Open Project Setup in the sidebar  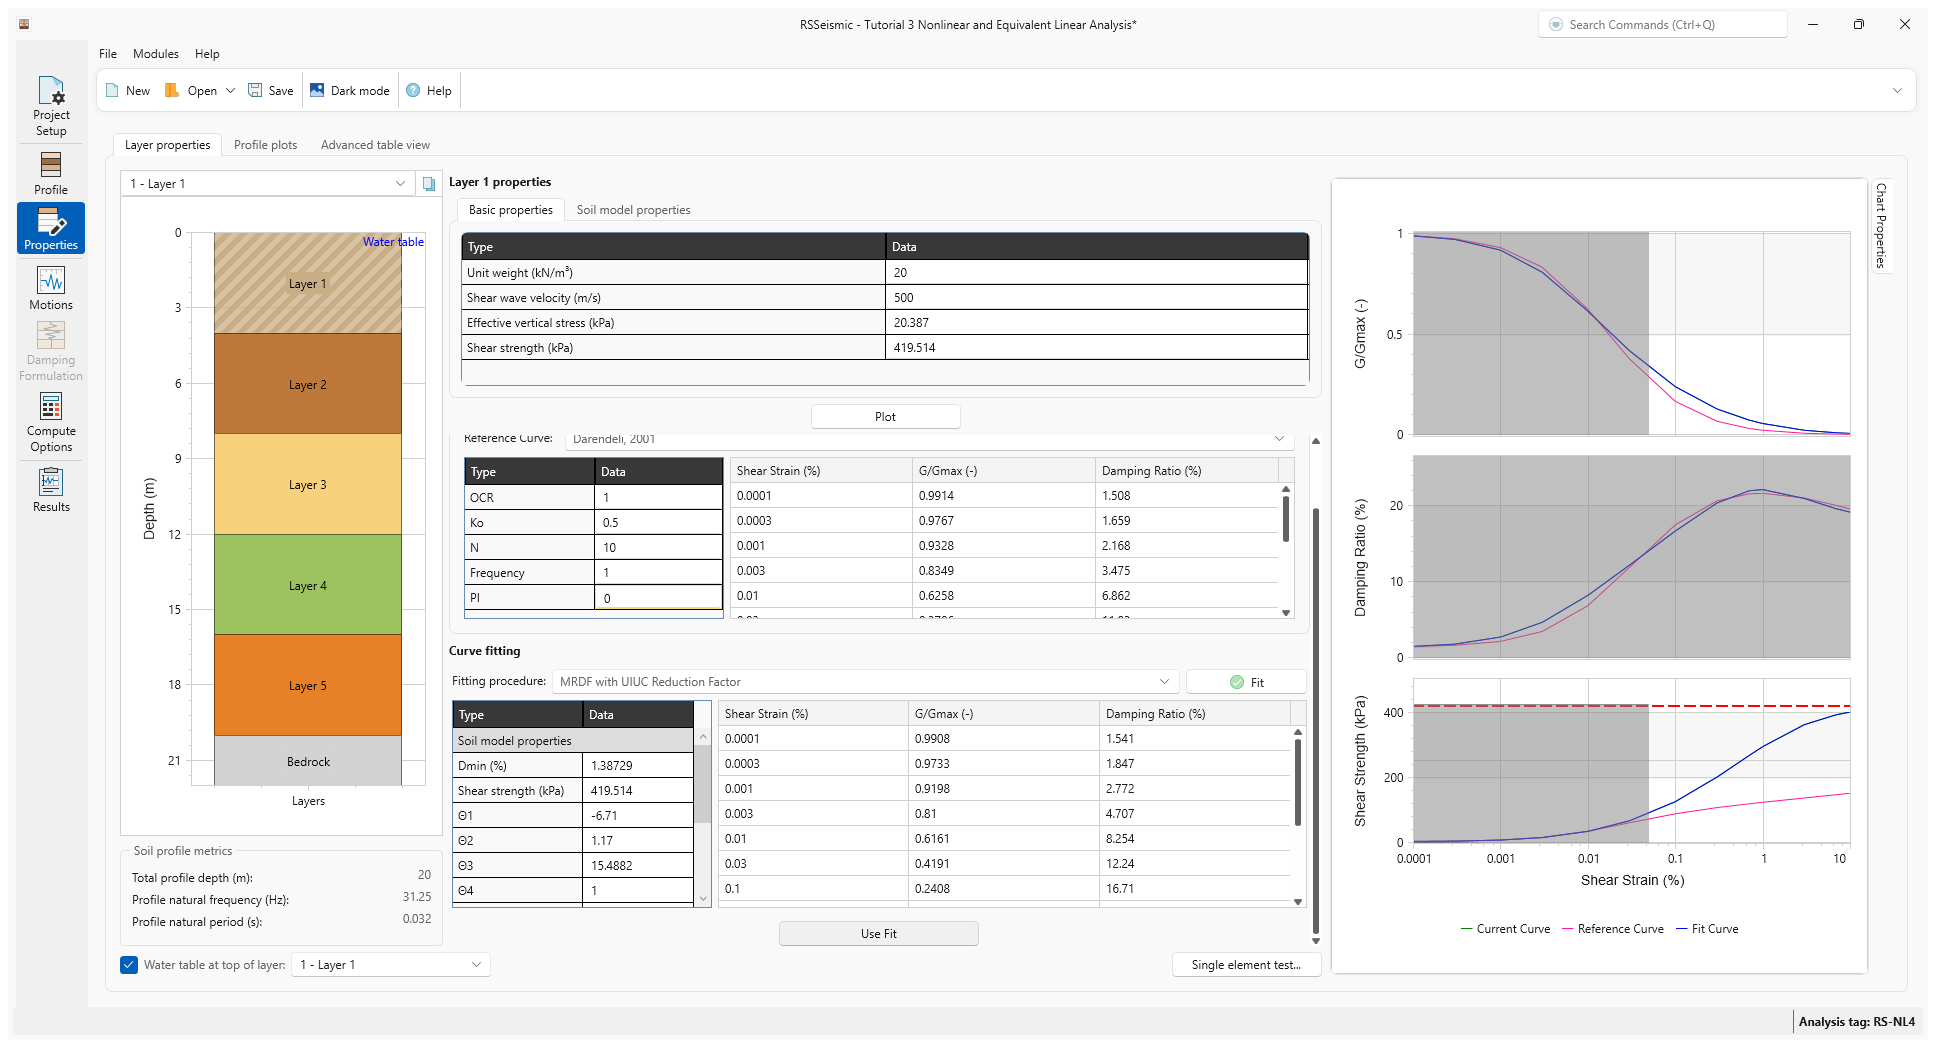[x=51, y=106]
